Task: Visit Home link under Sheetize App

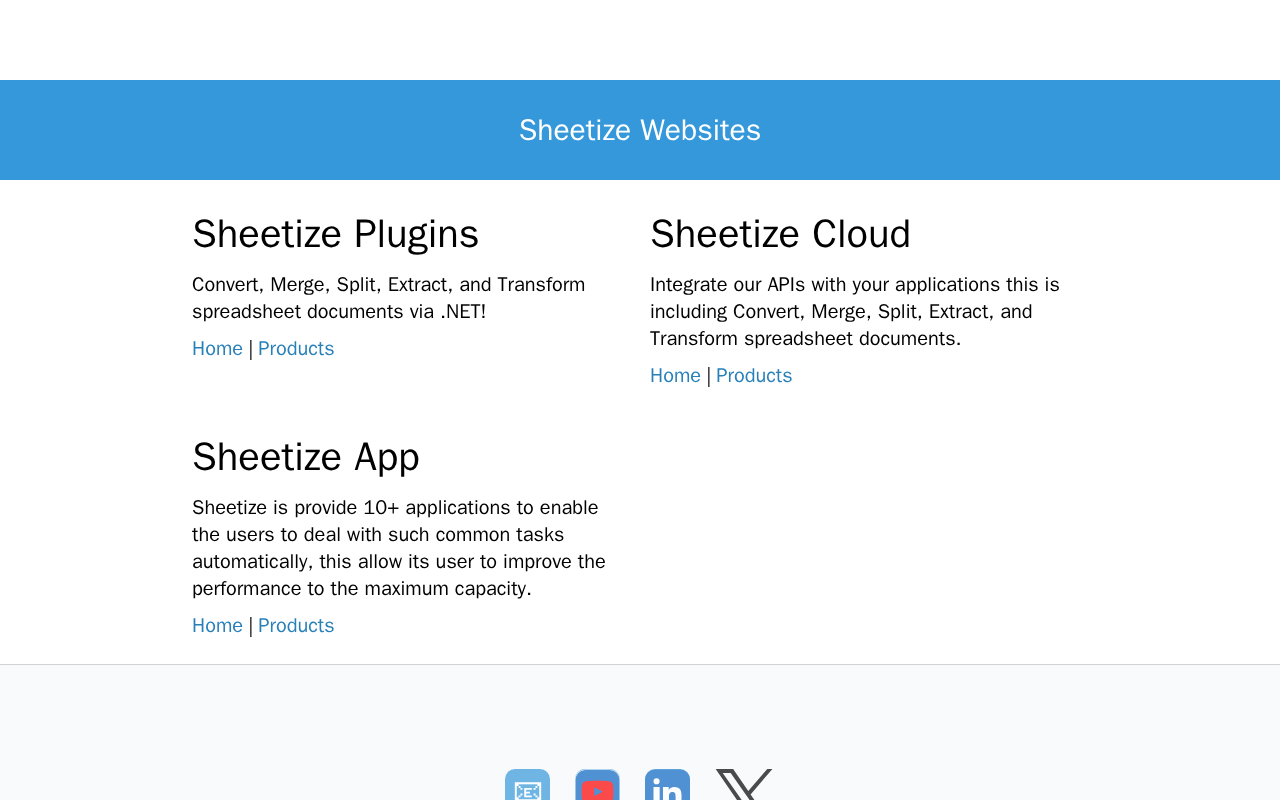Action: [217, 626]
